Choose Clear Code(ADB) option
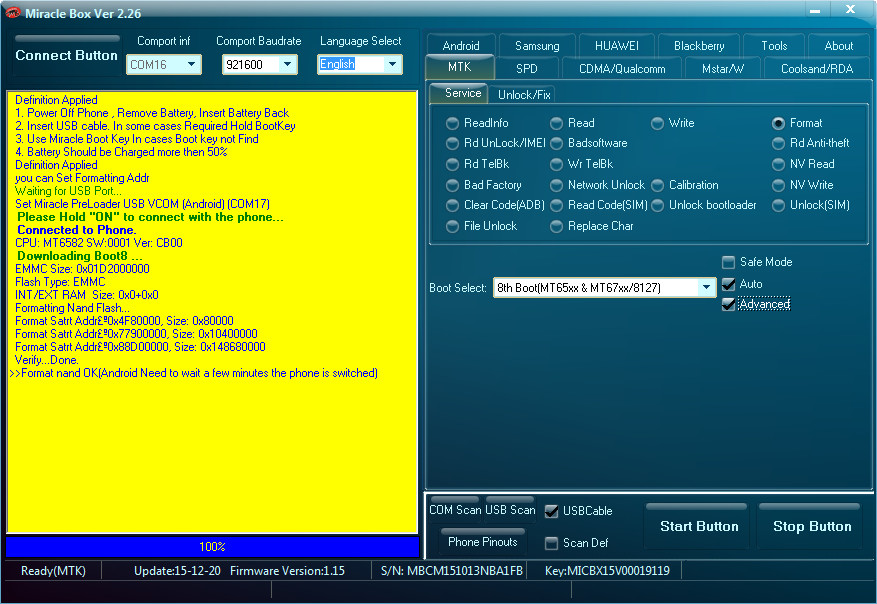The image size is (877, 604). point(452,206)
